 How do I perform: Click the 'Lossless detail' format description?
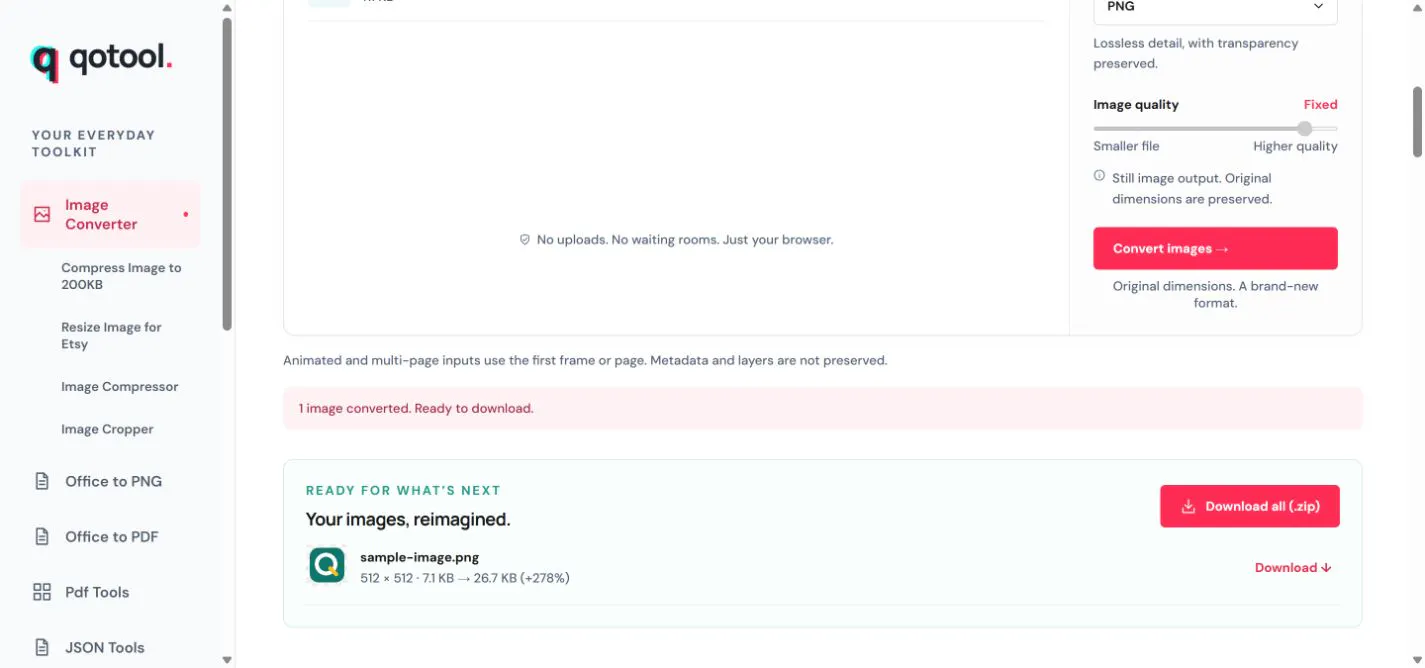[x=1196, y=53]
